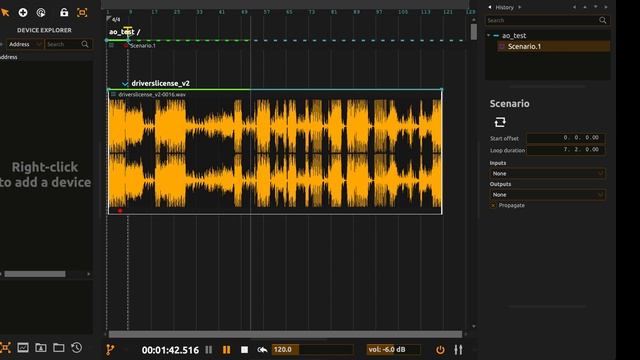Adjust the 120.0 tempo slider

312,349
